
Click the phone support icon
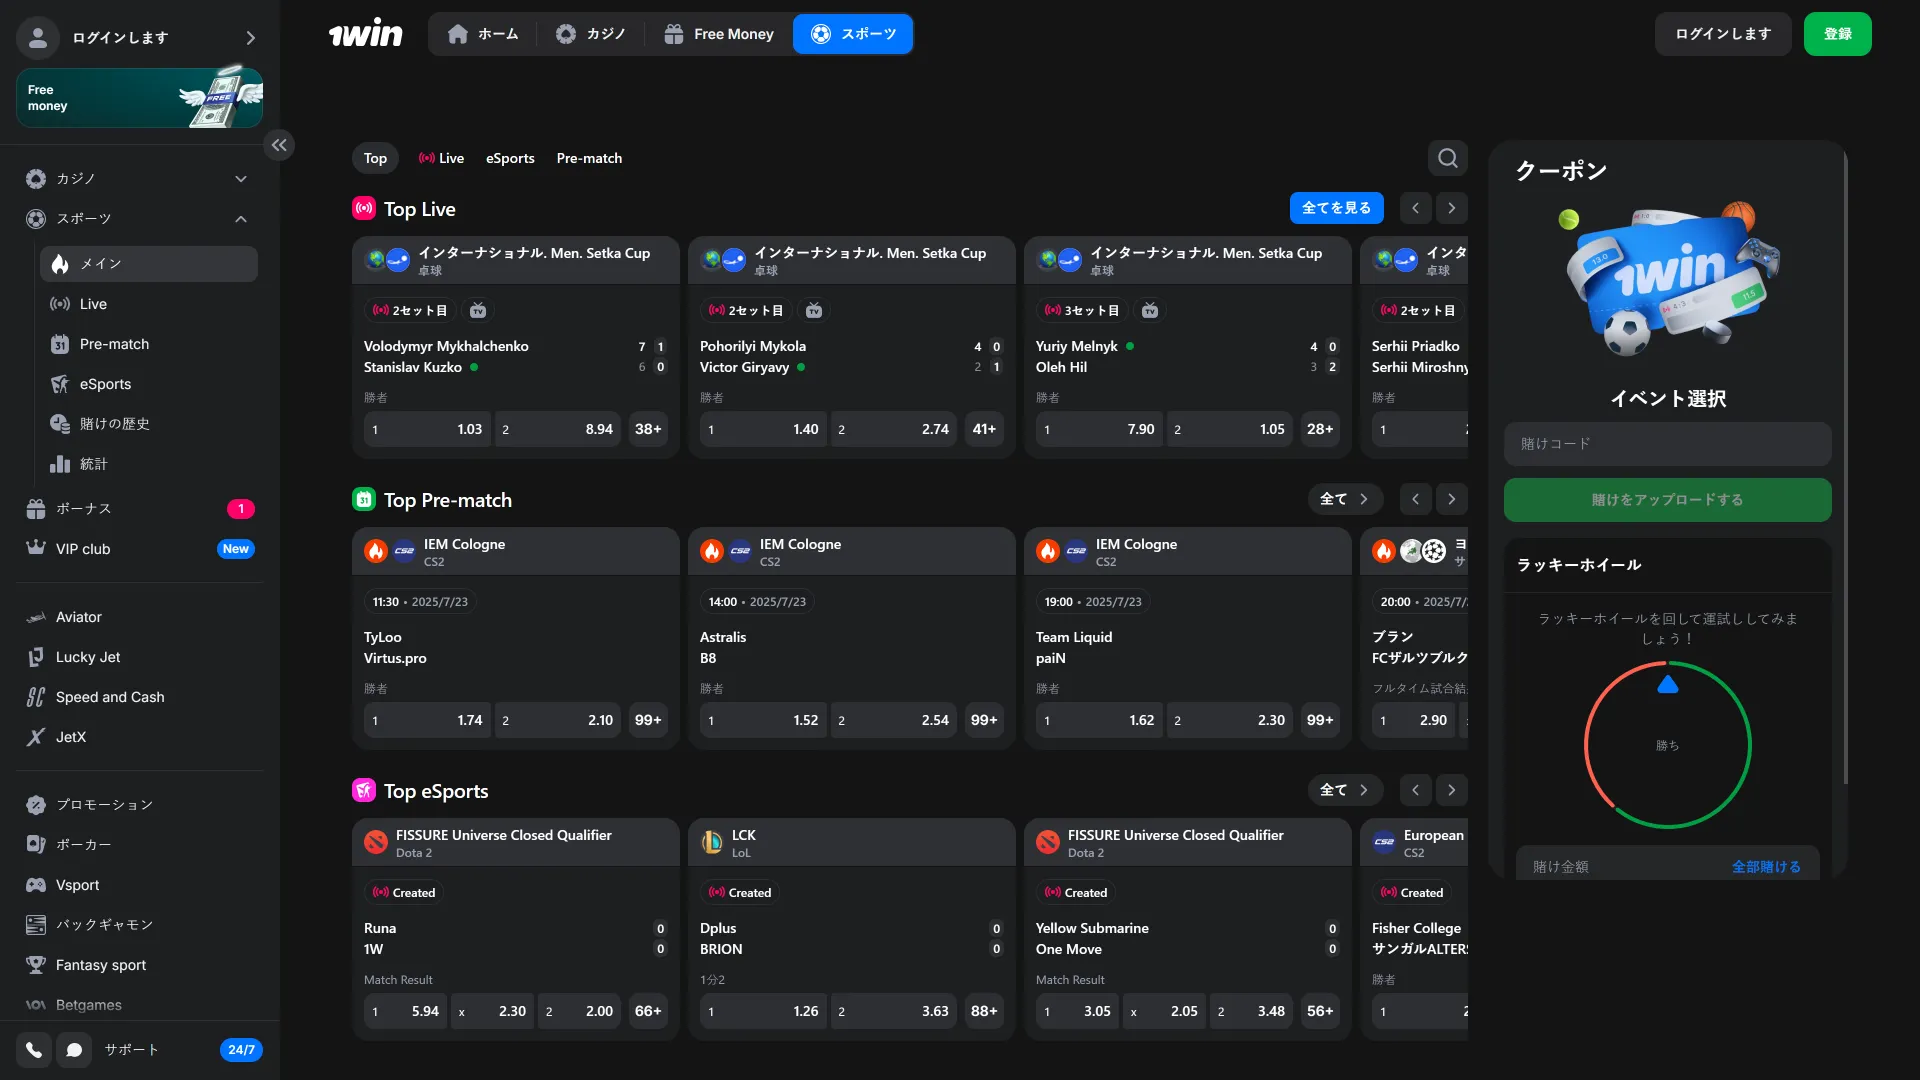pyautogui.click(x=34, y=1050)
